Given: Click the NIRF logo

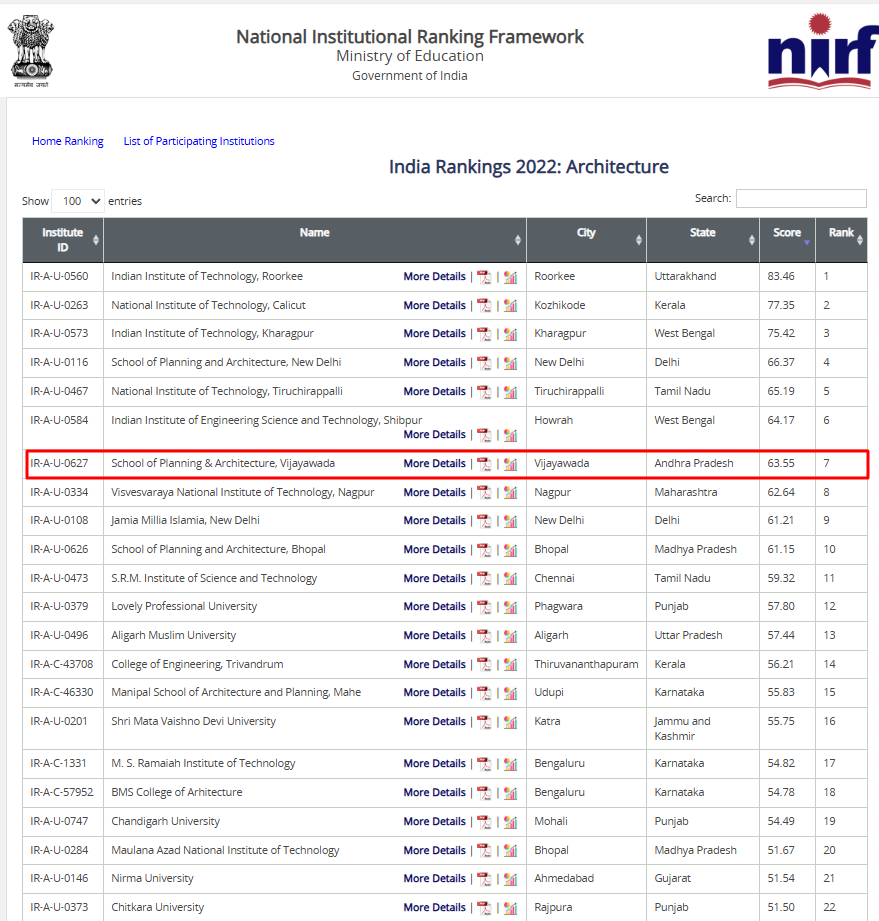Looking at the screenshot, I should (821, 52).
